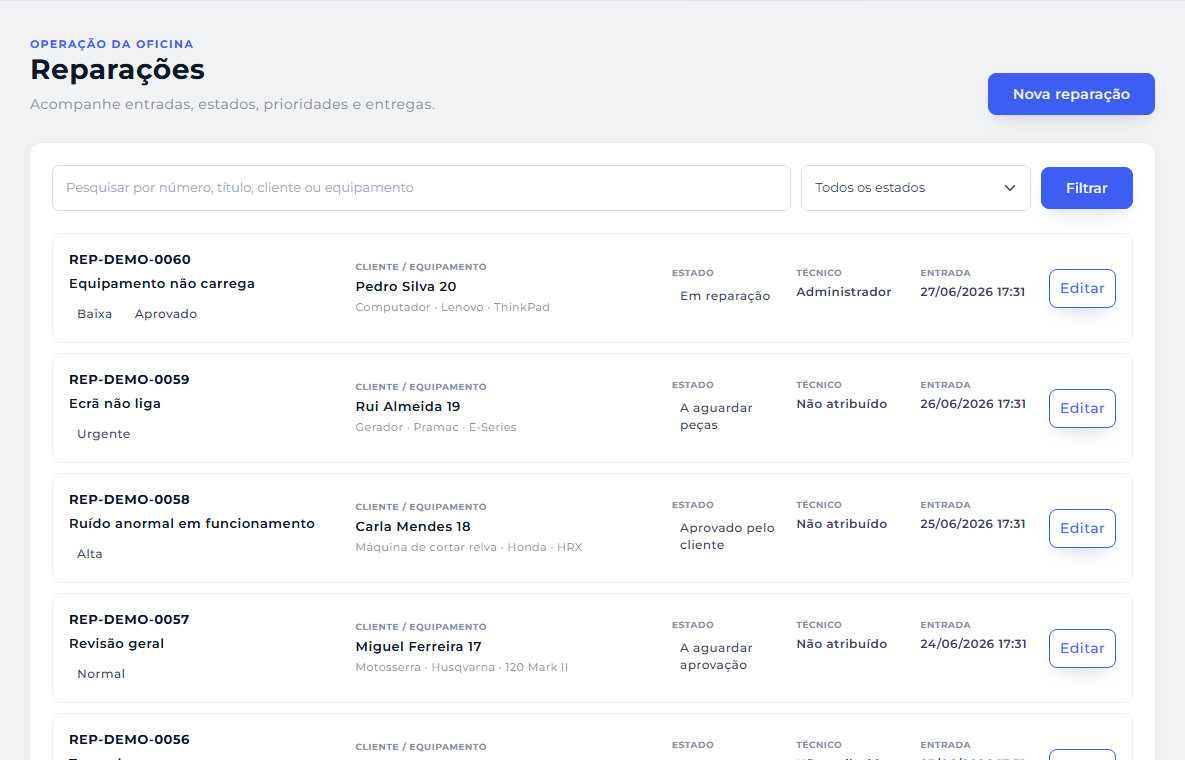Open the Todos os estados dropdown
This screenshot has width=1185, height=760.
[915, 188]
